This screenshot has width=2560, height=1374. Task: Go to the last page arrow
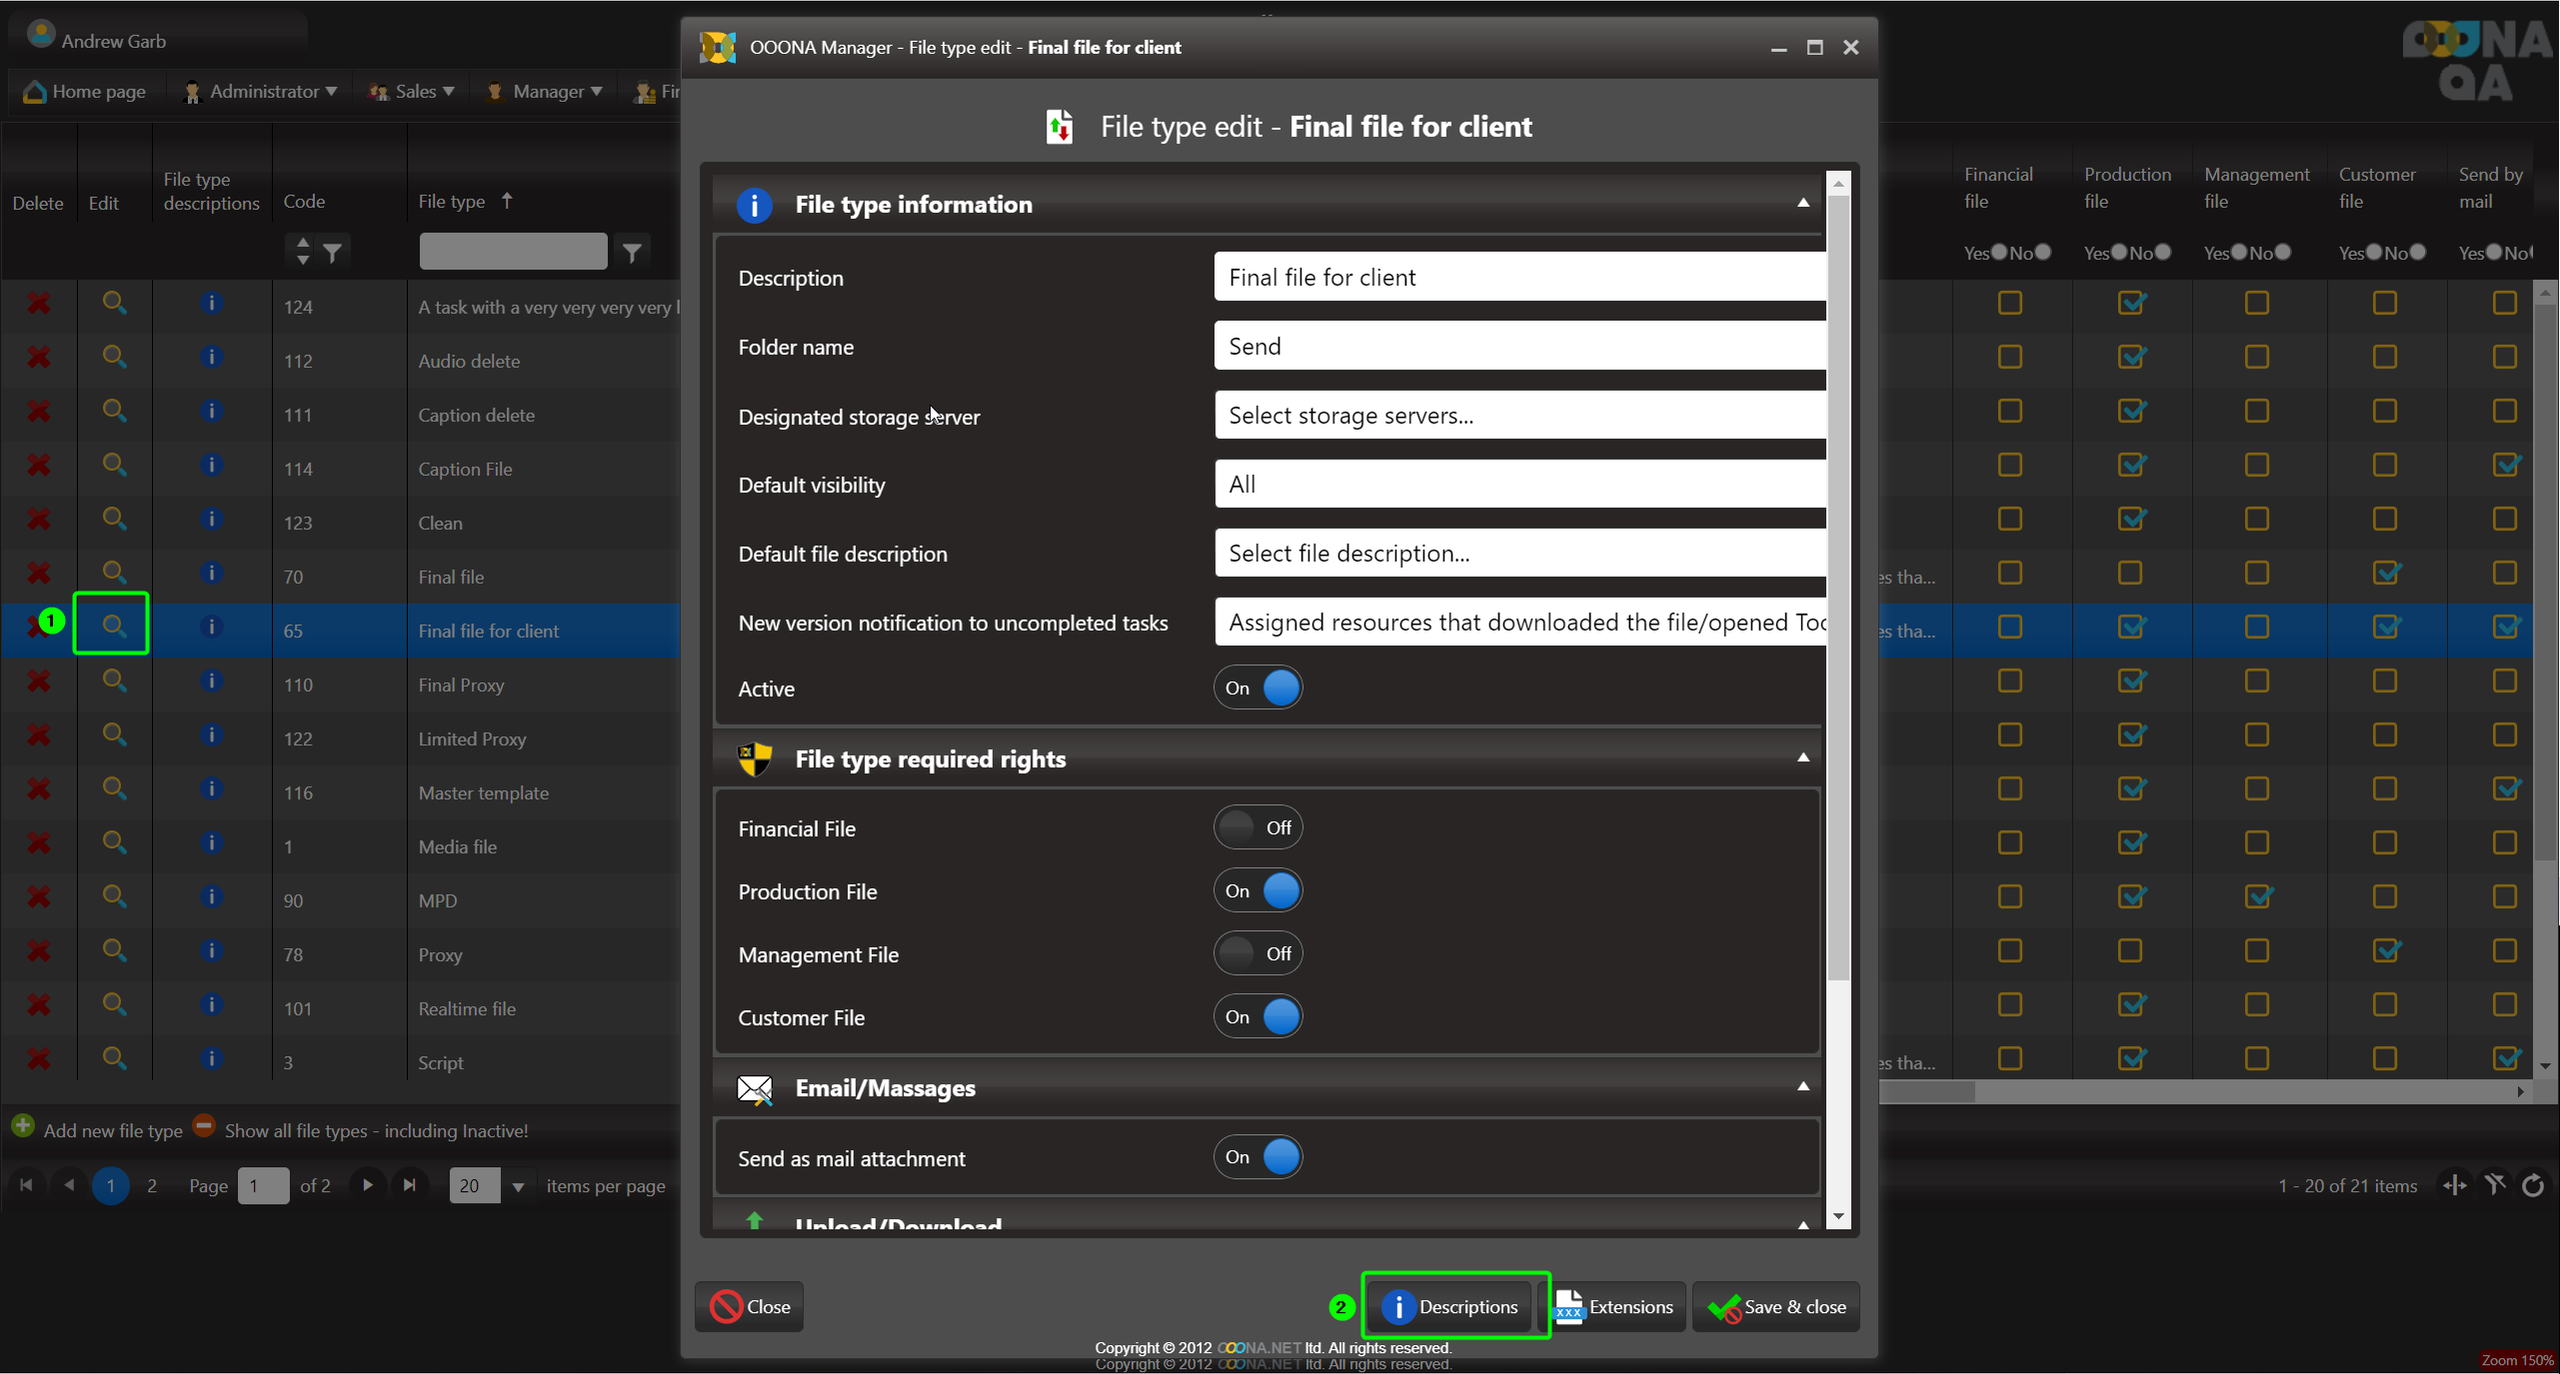tap(410, 1186)
